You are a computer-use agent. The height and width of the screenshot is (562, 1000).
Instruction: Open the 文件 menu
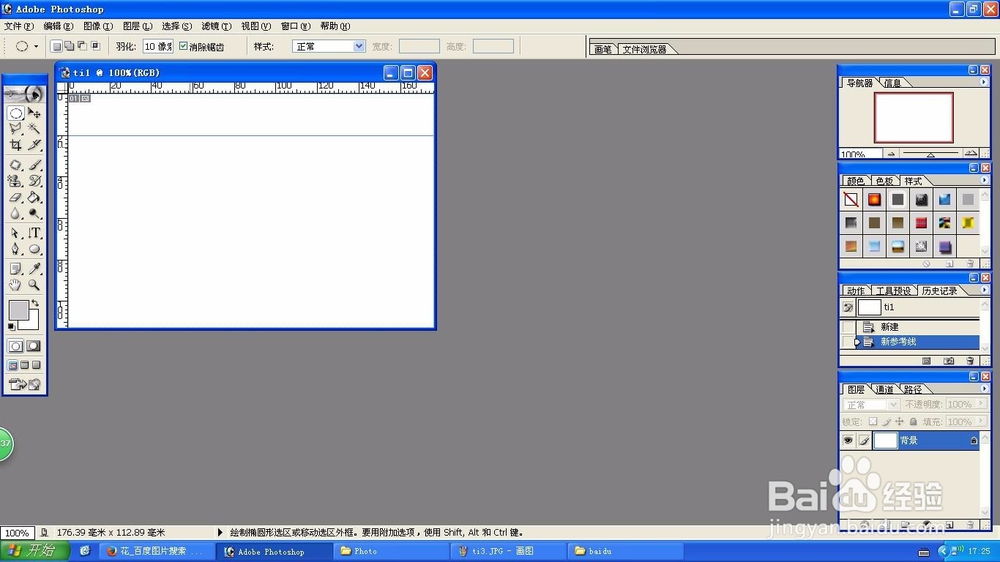[18, 26]
